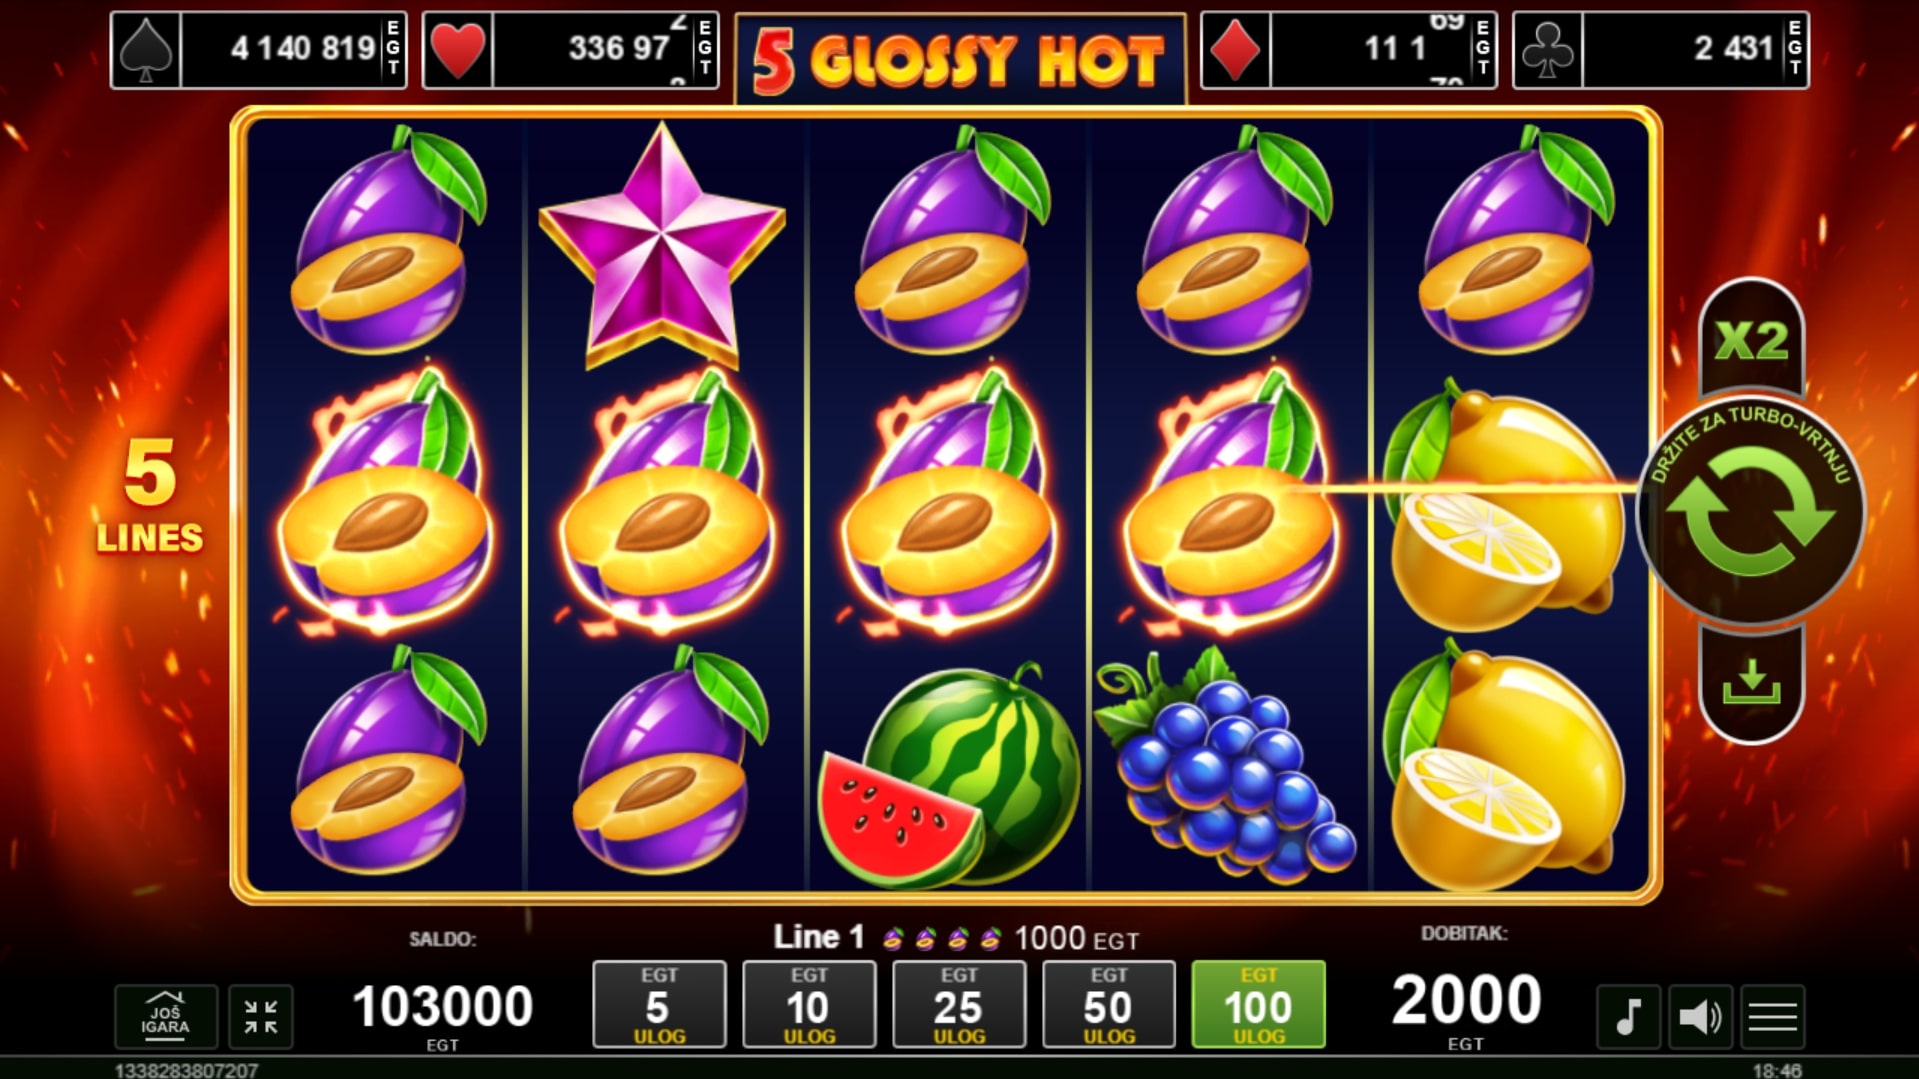Open the heart jackpot level

[571, 50]
